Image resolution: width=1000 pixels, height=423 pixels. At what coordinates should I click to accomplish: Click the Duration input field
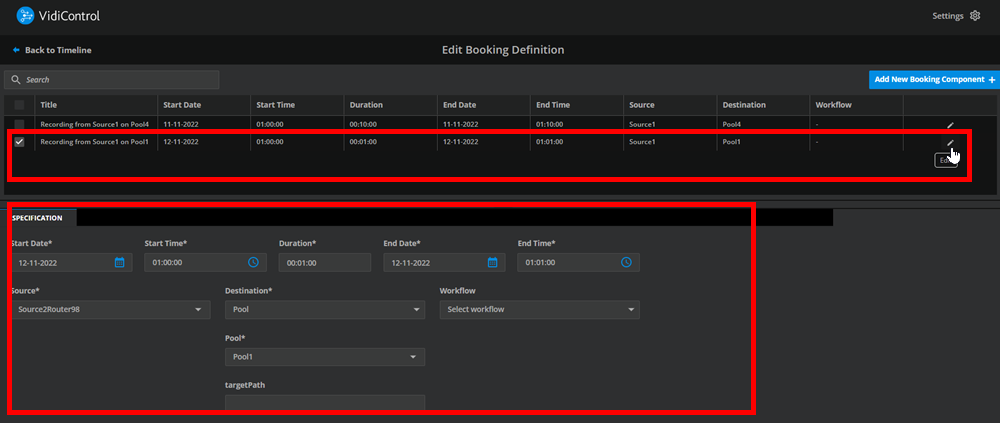click(324, 262)
